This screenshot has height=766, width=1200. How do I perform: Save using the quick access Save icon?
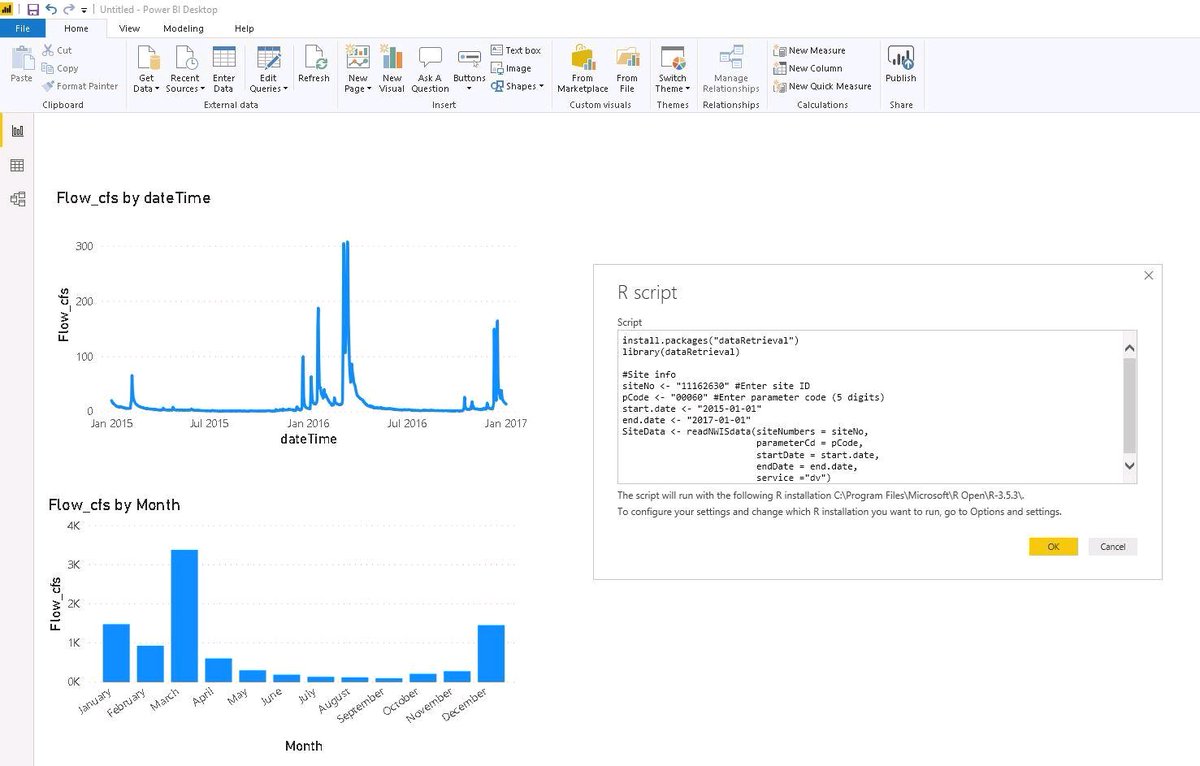34,9
